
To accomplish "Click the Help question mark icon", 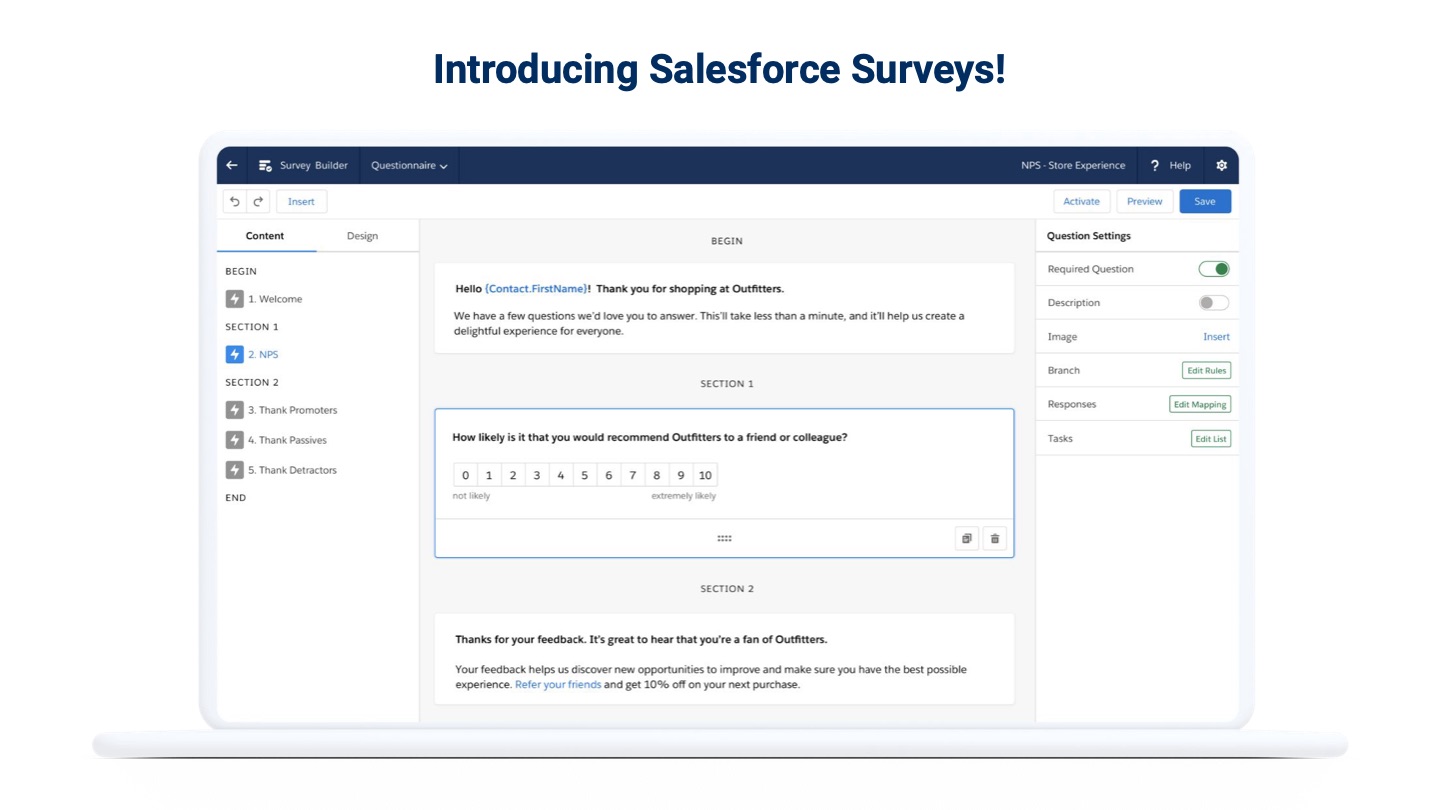I will click(x=1155, y=166).
